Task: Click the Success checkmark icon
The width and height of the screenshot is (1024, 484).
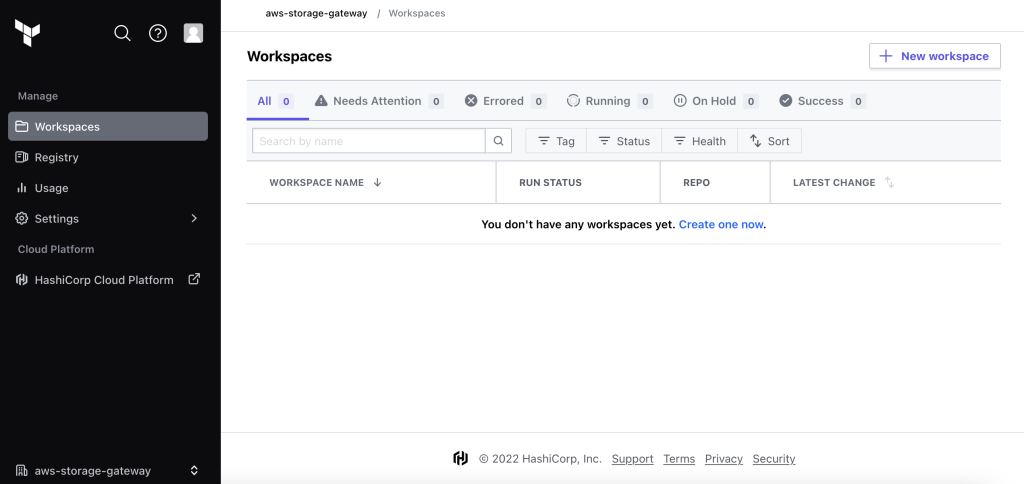Action: click(x=786, y=101)
